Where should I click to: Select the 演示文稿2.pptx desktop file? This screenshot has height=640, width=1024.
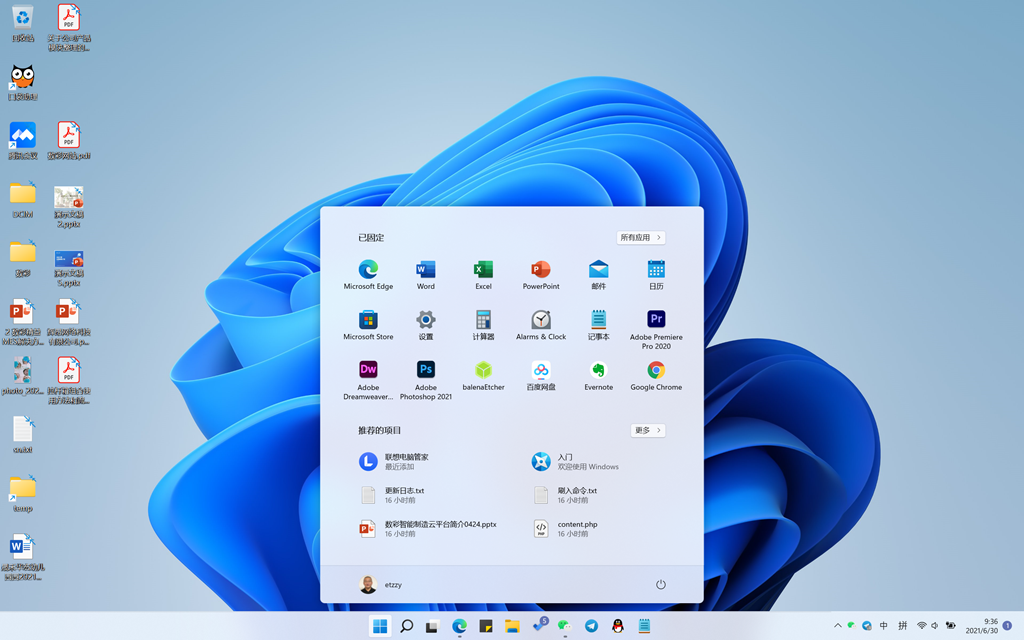69,206
